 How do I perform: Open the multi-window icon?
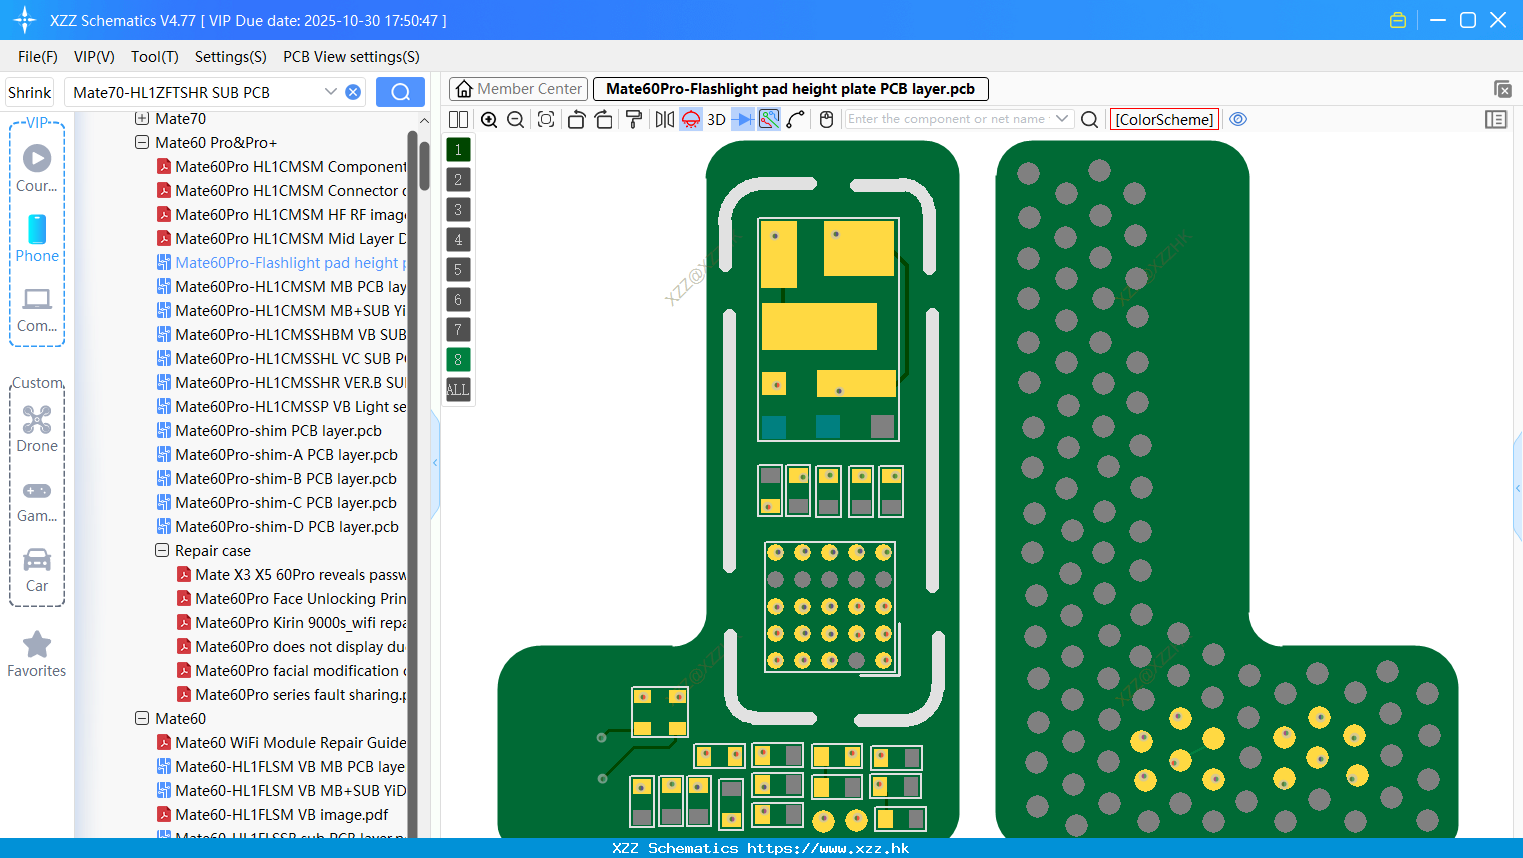[1502, 89]
